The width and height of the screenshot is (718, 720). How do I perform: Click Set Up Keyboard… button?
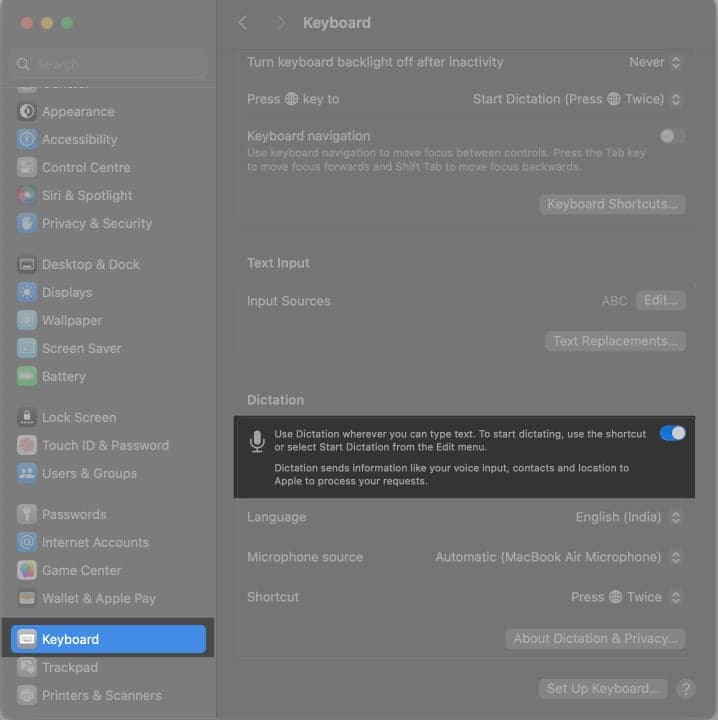pyautogui.click(x=603, y=689)
